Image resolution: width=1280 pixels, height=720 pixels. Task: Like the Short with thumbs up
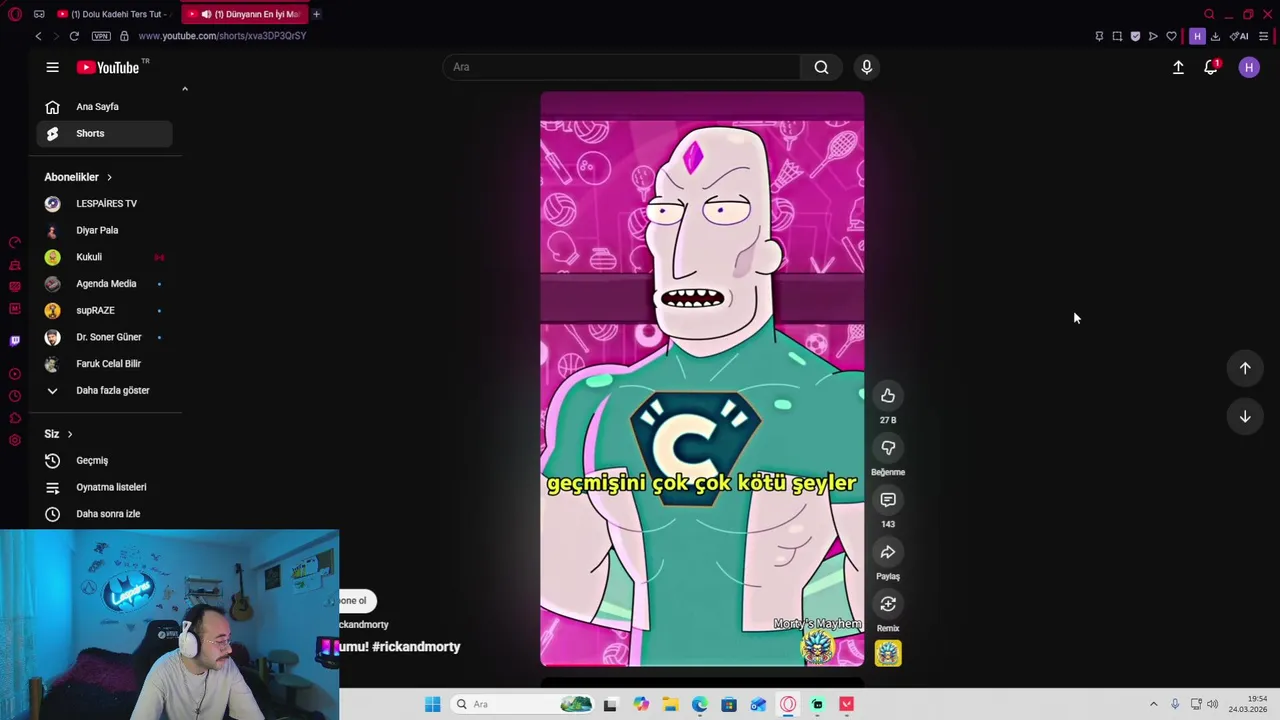click(888, 396)
